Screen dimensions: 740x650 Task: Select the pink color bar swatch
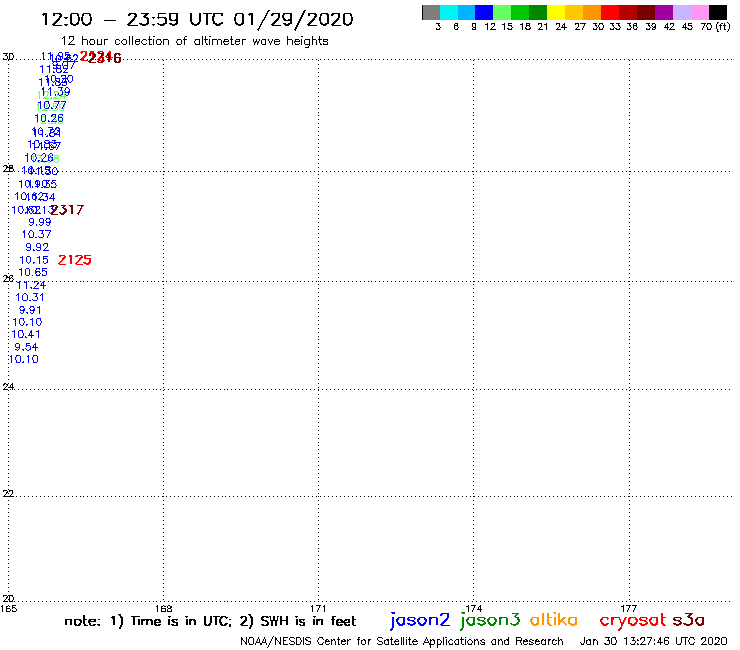coord(699,12)
